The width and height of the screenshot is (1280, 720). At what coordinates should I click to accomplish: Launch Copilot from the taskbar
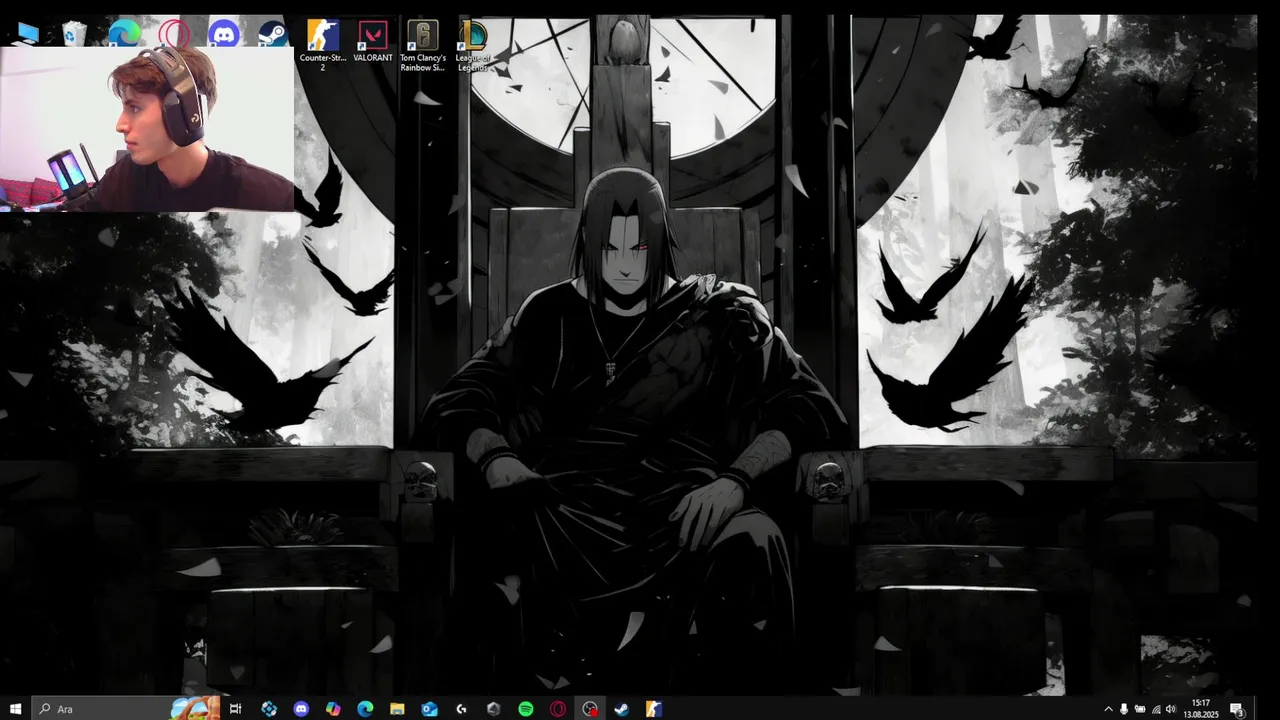click(x=333, y=709)
